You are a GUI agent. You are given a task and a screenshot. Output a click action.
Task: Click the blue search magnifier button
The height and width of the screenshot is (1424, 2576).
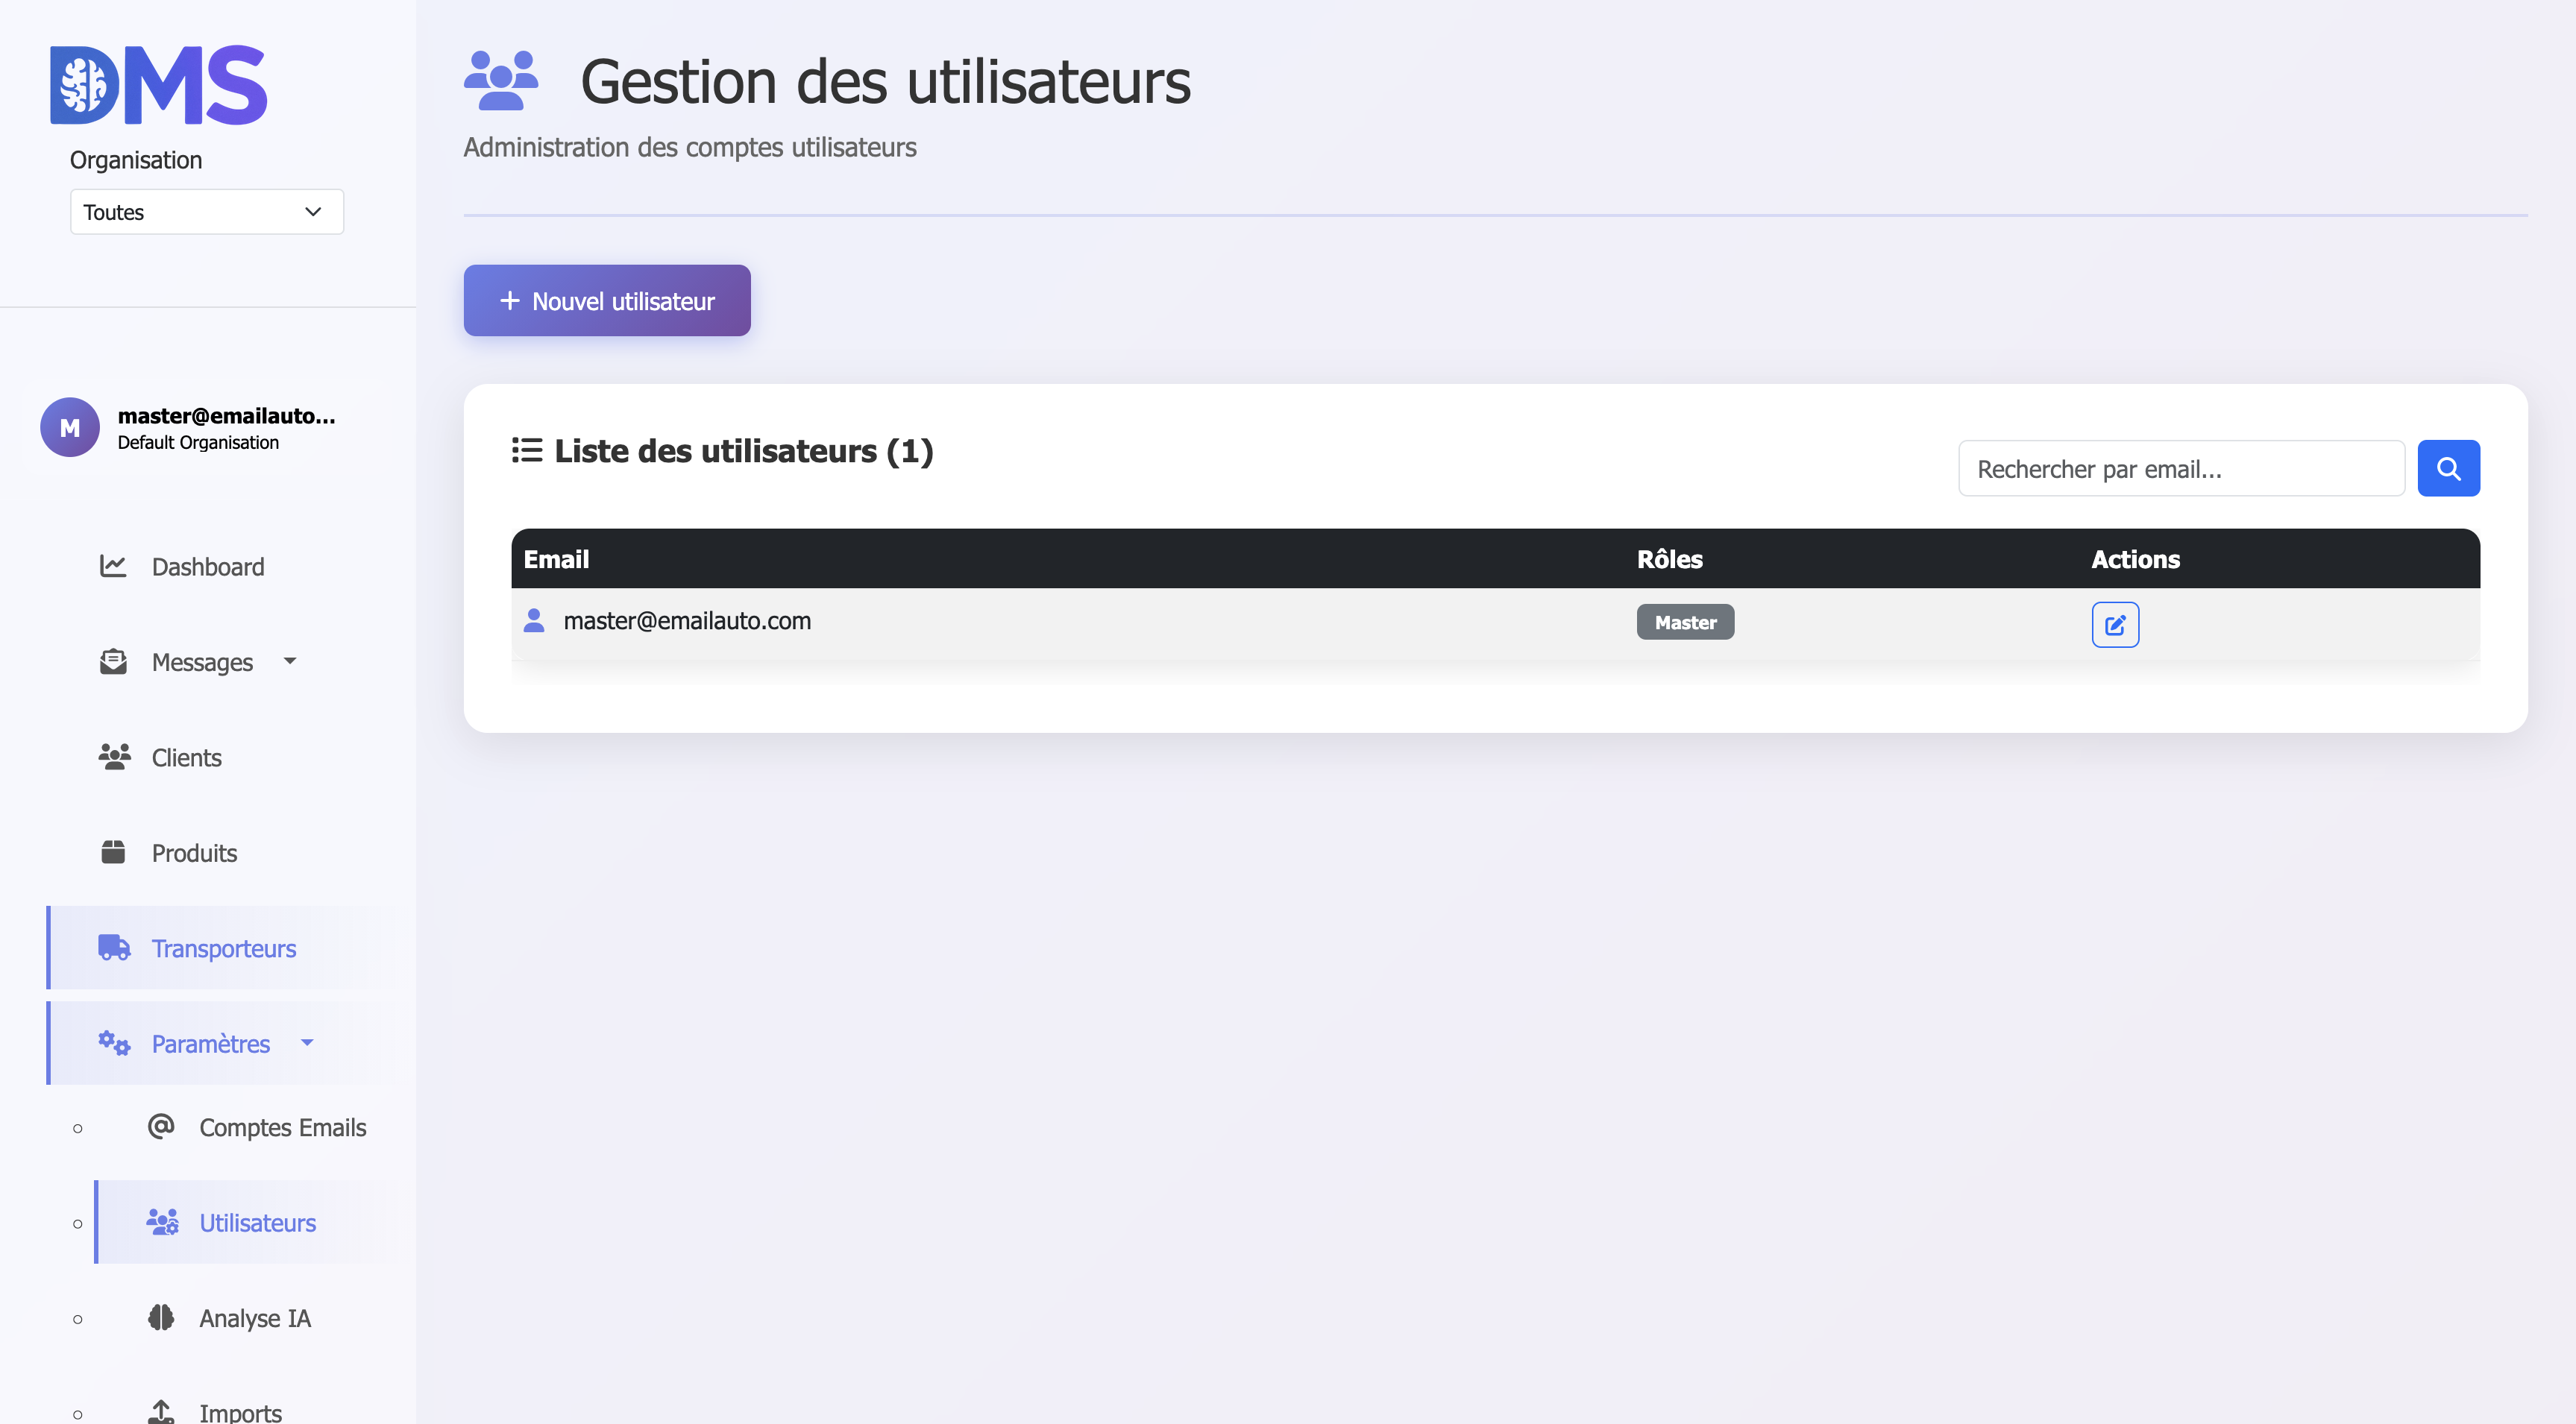coord(2447,468)
